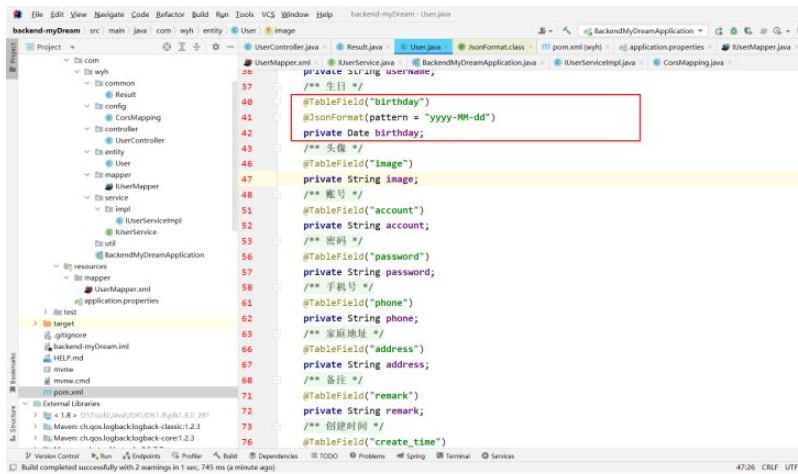798x474 pixels.
Task: Close the JsonFormat.class tab
Action: point(530,47)
